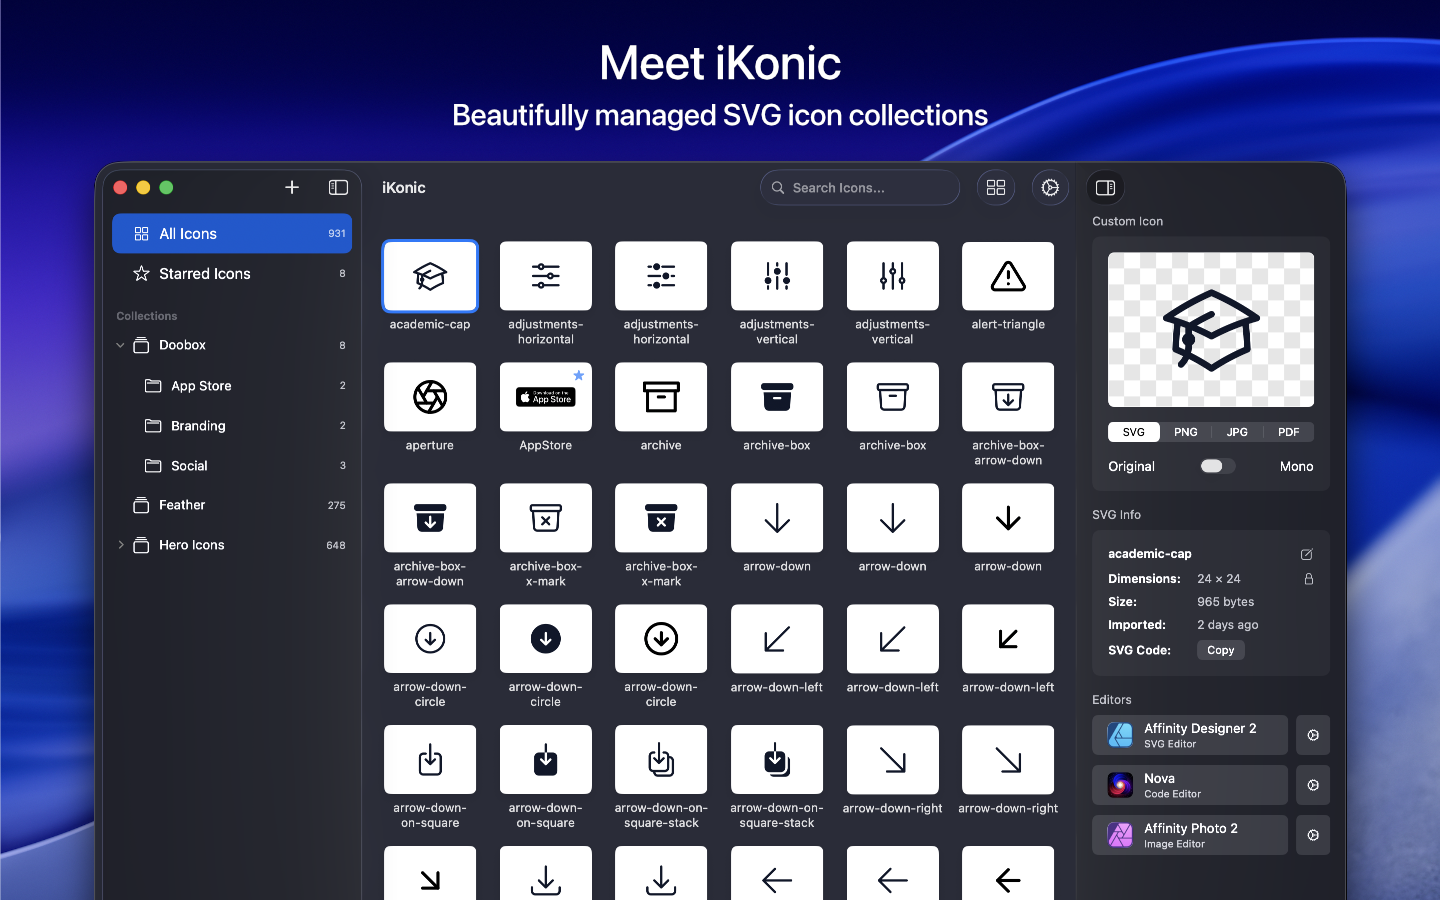1440x900 pixels.
Task: Open icon in Nova code editor
Action: pos(1190,785)
